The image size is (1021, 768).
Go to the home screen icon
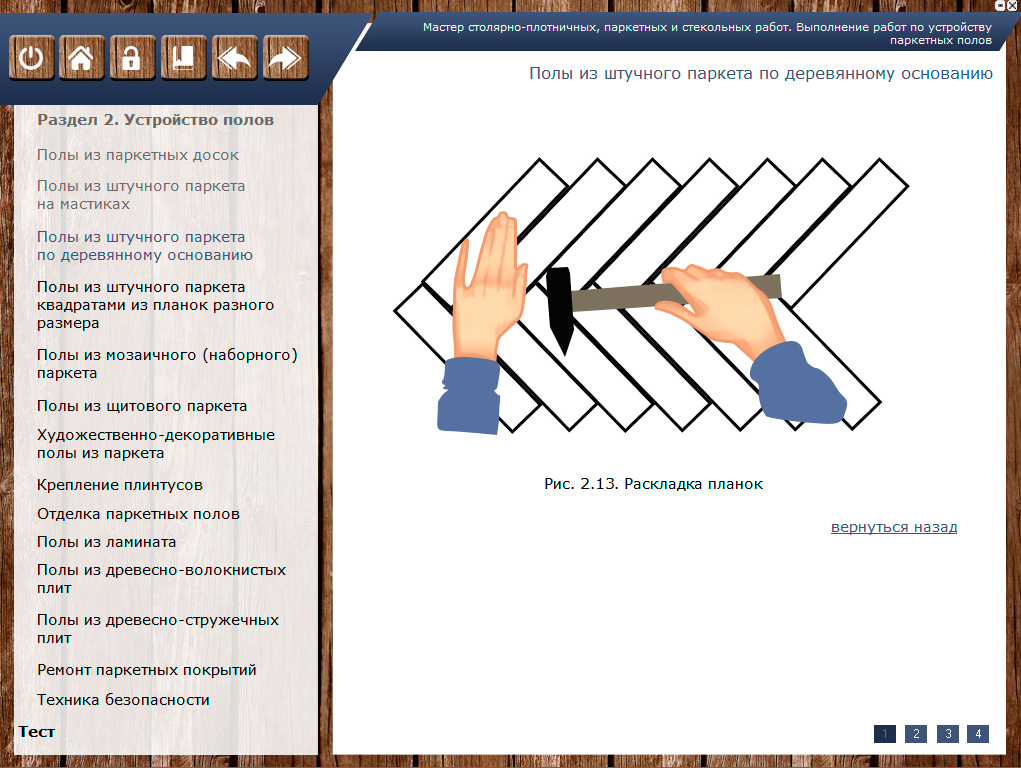[82, 59]
